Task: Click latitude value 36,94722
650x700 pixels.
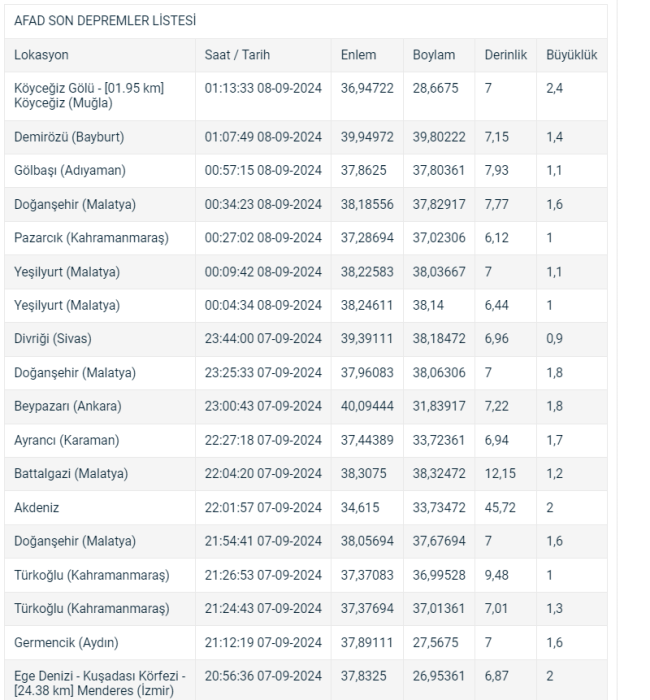Action: click(x=367, y=88)
